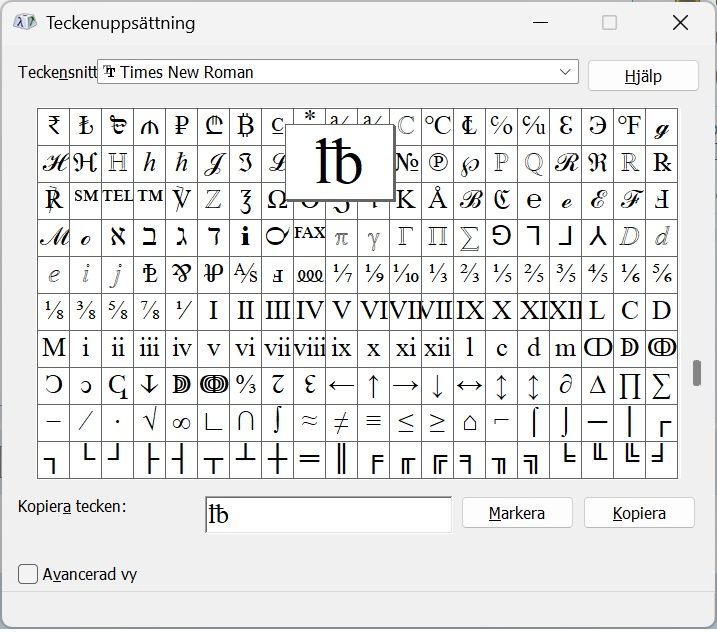Image resolution: width=717 pixels, height=632 pixels.
Task: Click the character grid scrollbar thumb
Action: coord(696,372)
